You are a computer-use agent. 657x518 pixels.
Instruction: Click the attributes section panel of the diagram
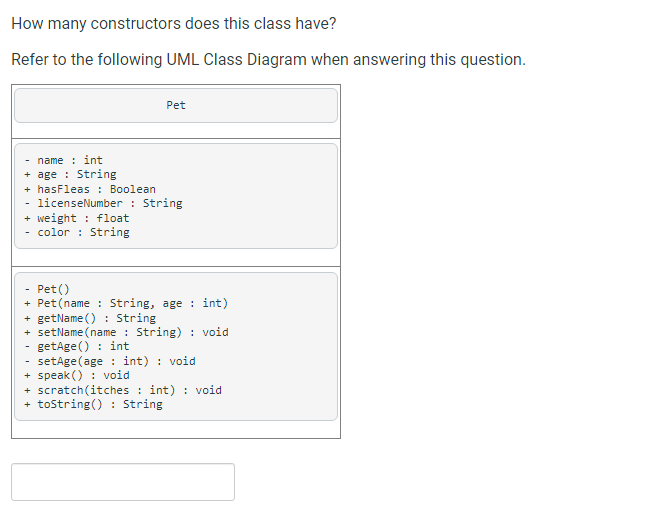coord(176,196)
